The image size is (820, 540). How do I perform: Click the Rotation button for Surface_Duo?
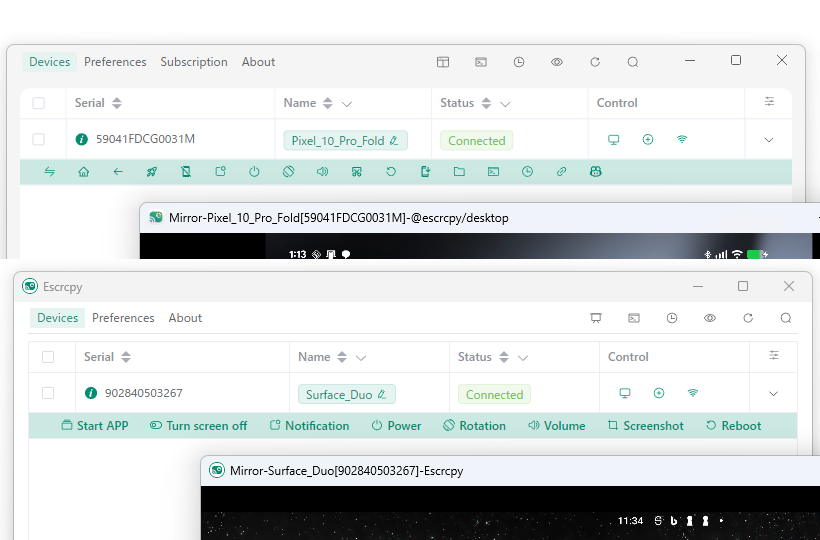pos(474,426)
